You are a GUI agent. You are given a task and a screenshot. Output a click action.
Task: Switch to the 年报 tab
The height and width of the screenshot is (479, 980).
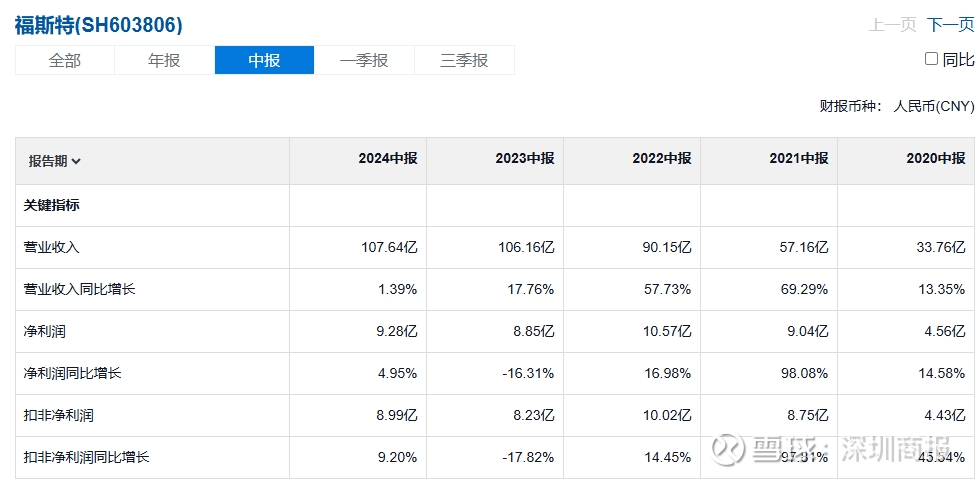(164, 60)
